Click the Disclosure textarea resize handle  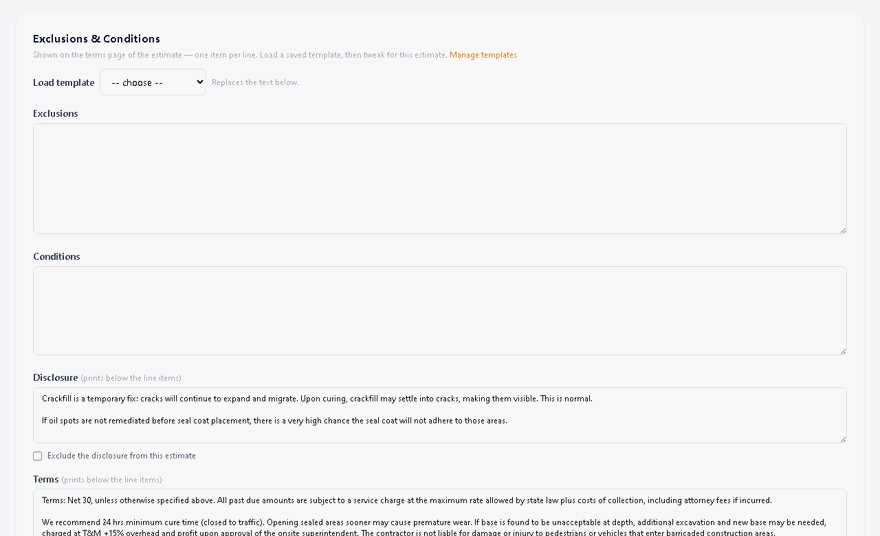[842, 438]
